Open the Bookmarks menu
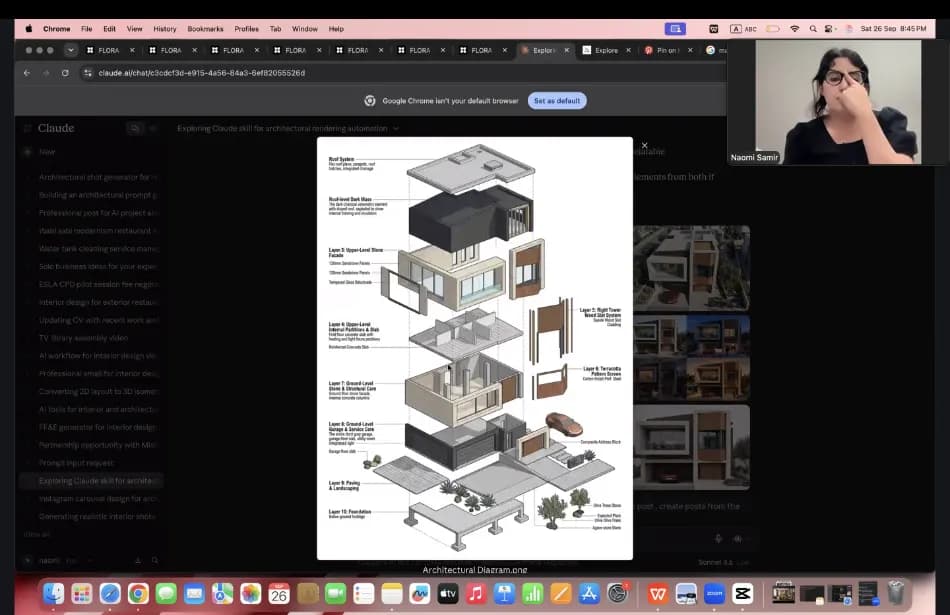This screenshot has height=615, width=950. coord(205,28)
